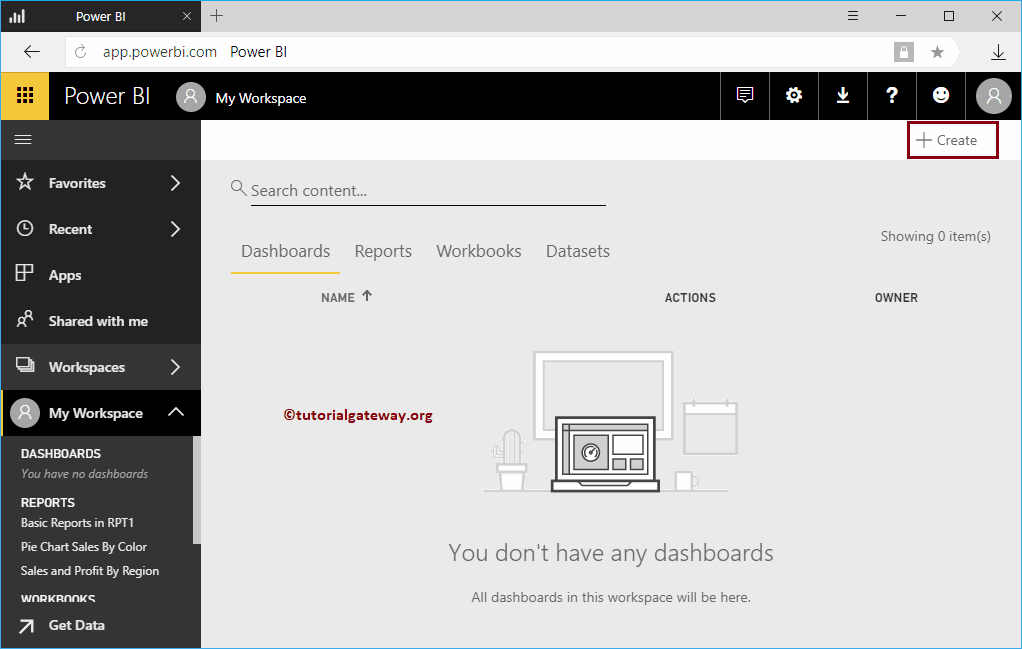This screenshot has height=649, width=1022.
Task: Open the notifications chat icon
Action: [745, 95]
